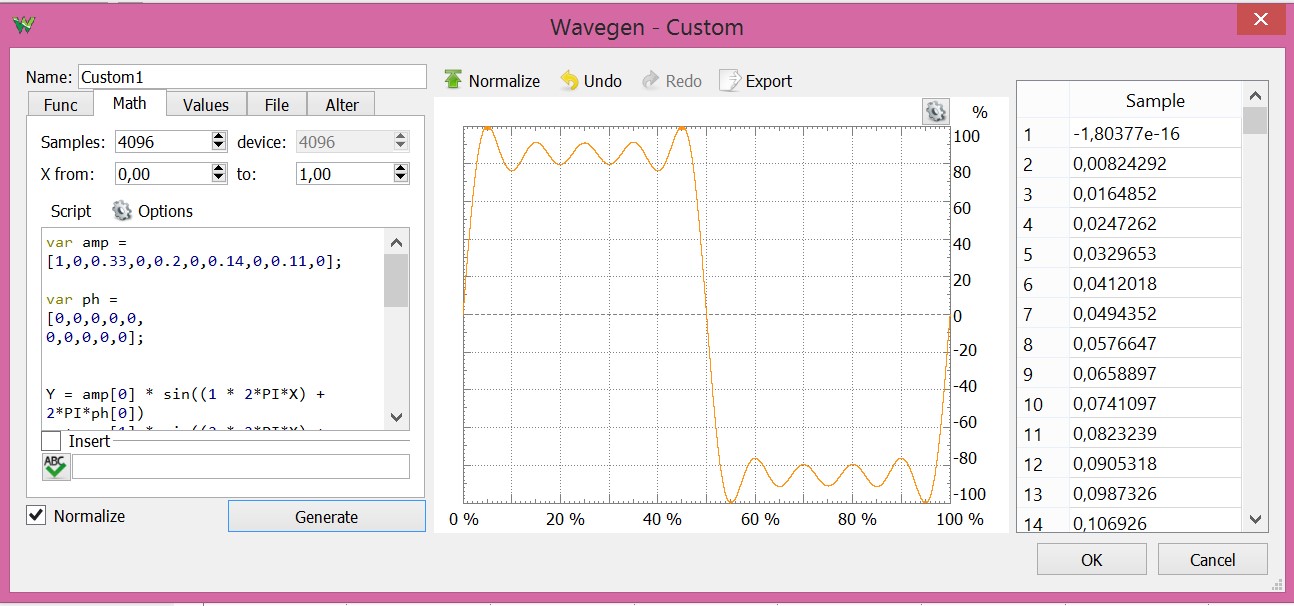Select row header number 9
The width and height of the screenshot is (1294, 606).
[x=1043, y=373]
